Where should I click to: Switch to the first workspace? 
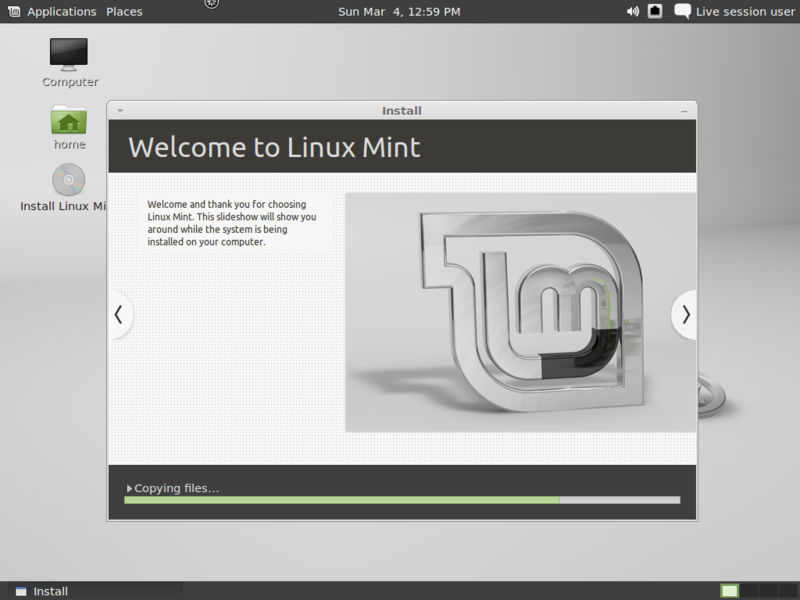tap(730, 591)
